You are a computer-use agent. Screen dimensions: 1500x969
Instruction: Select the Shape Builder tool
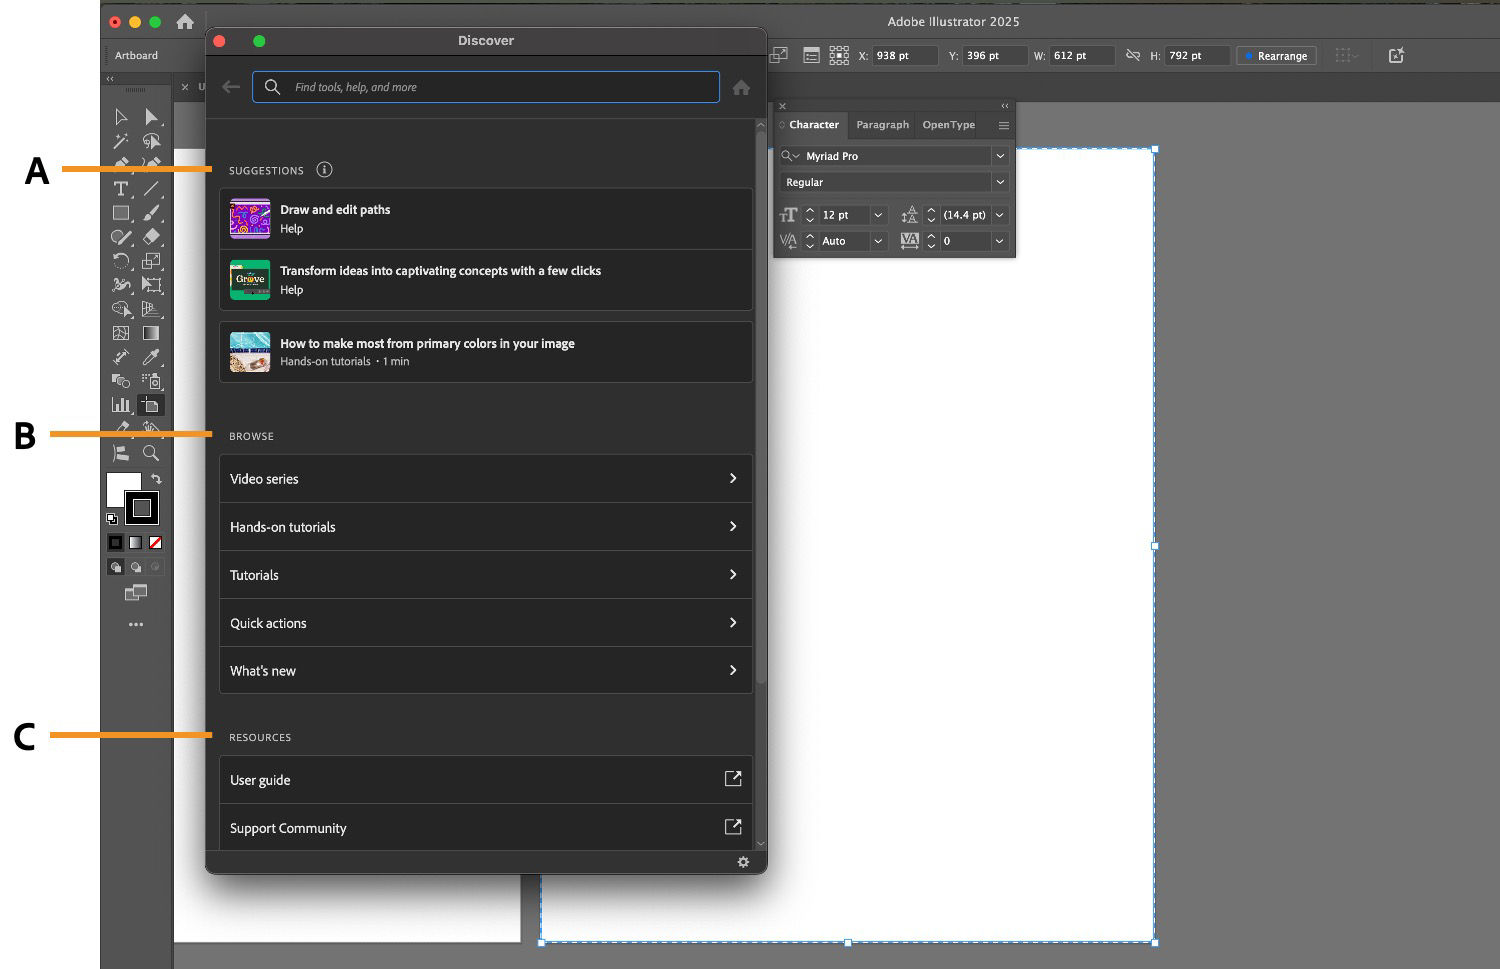[x=121, y=309]
